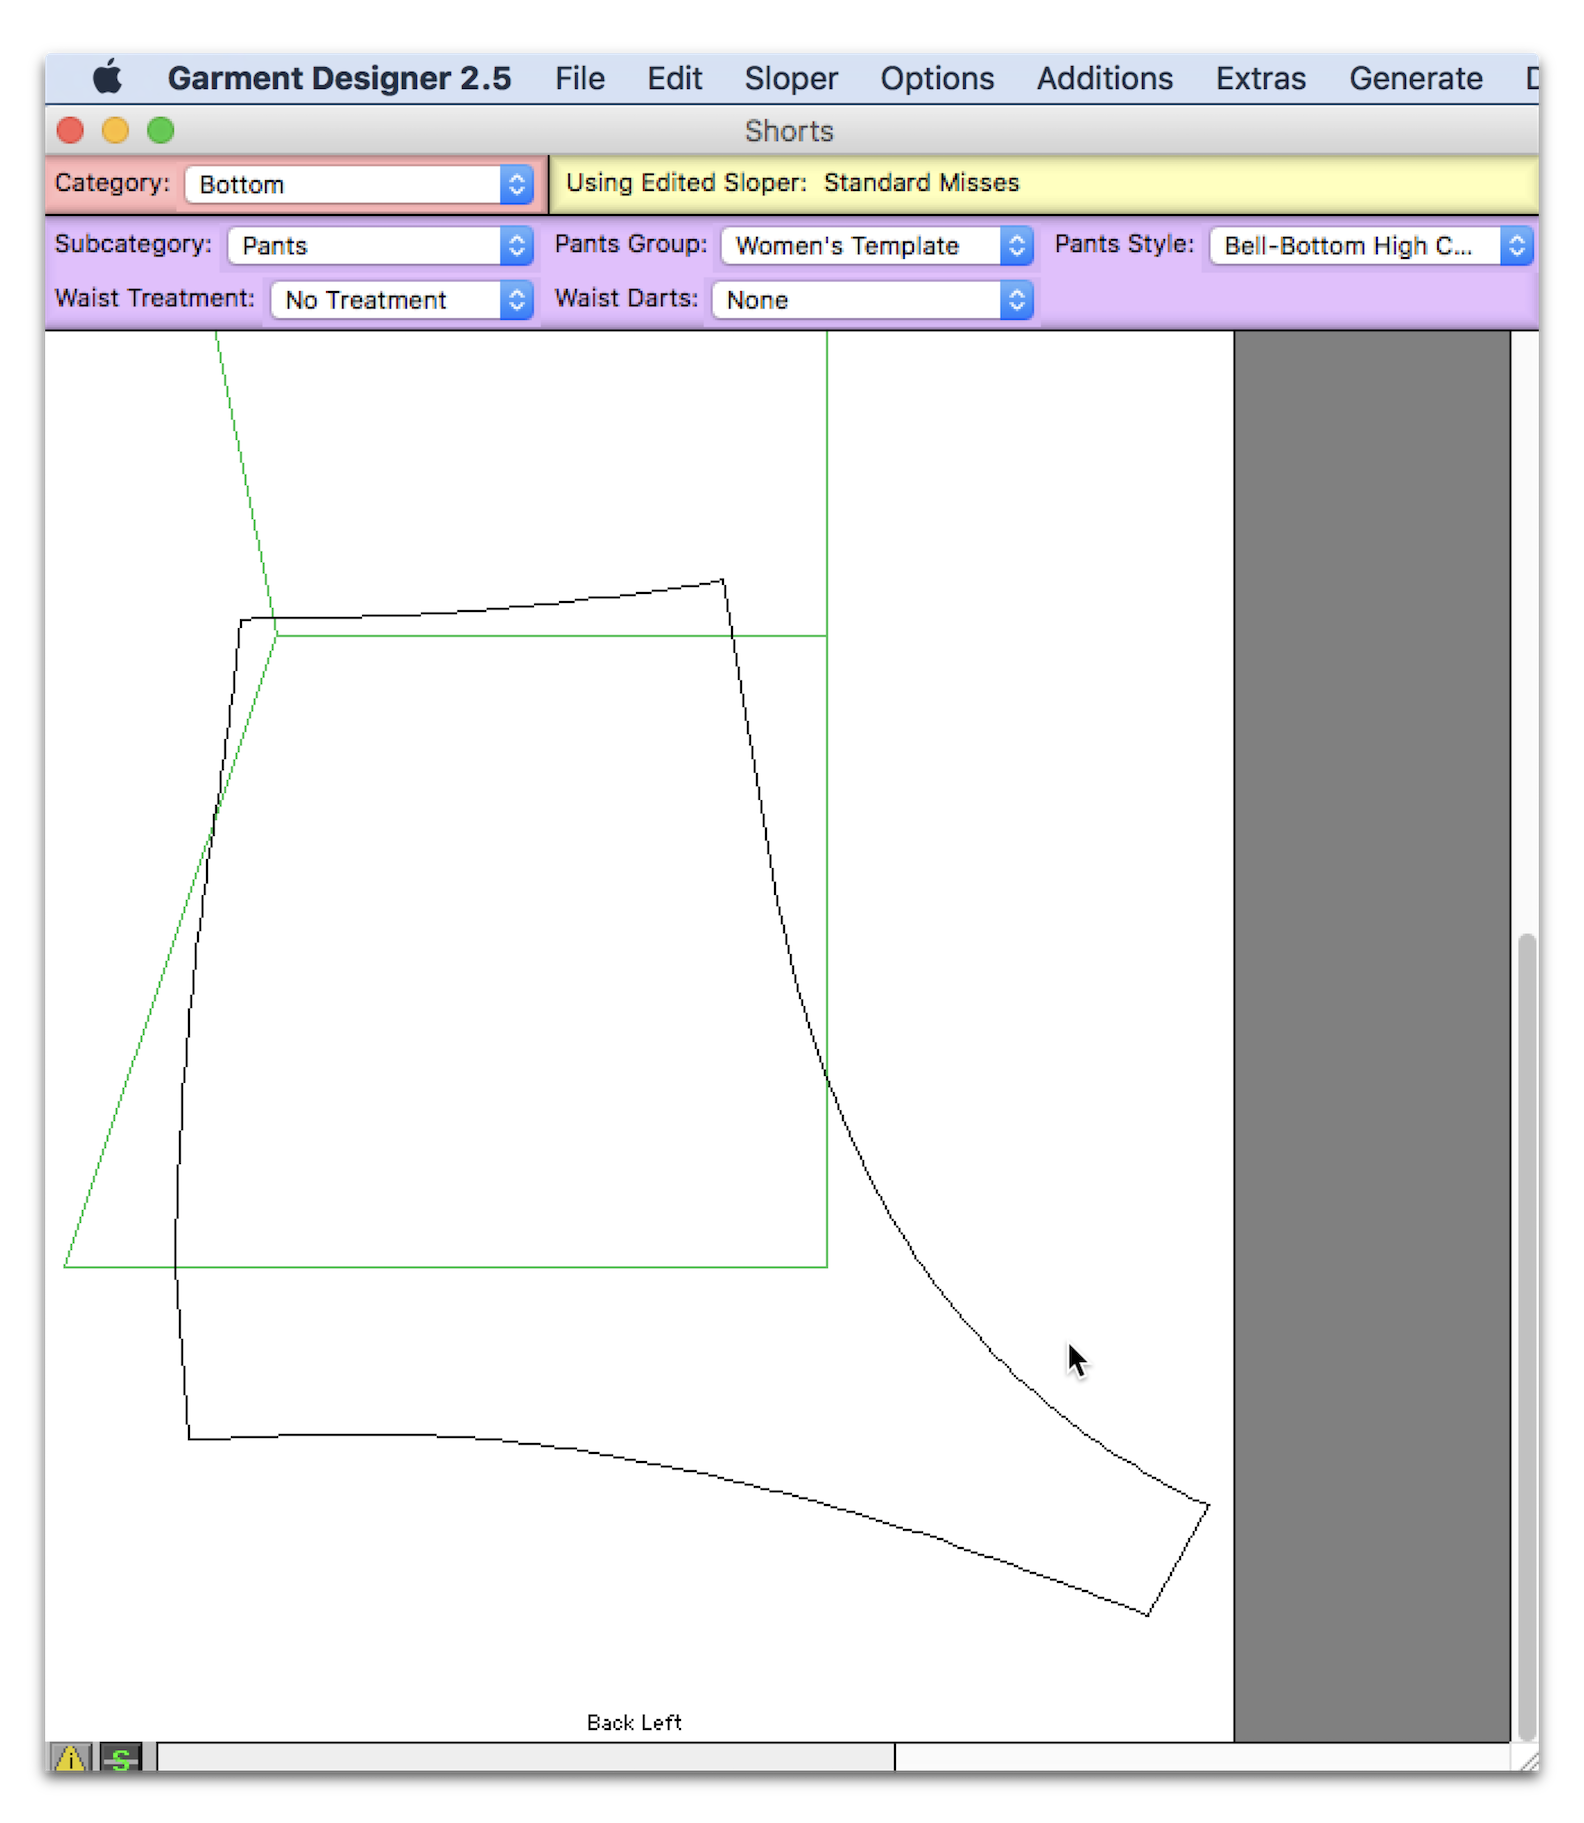Close the Shorts window

click(70, 131)
